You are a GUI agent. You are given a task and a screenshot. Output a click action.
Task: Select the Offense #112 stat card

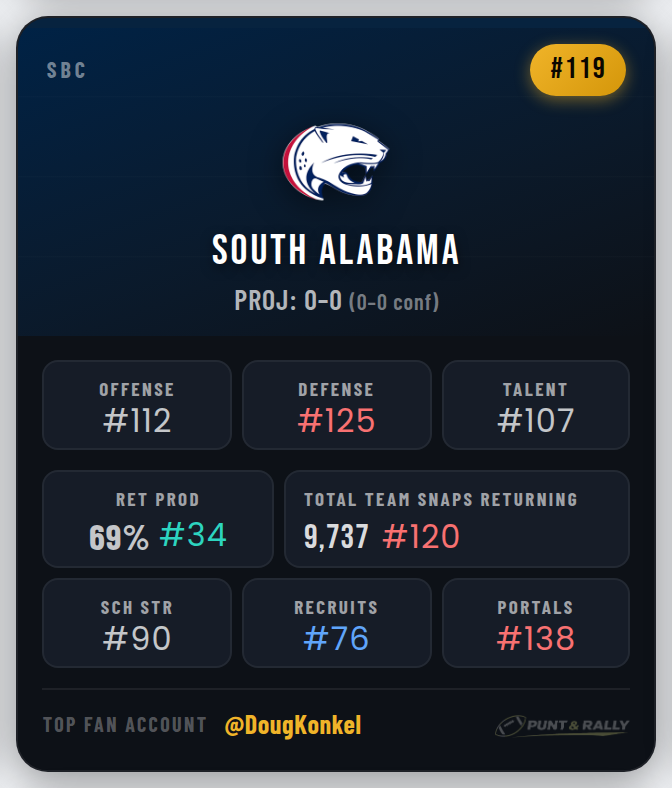(x=137, y=405)
